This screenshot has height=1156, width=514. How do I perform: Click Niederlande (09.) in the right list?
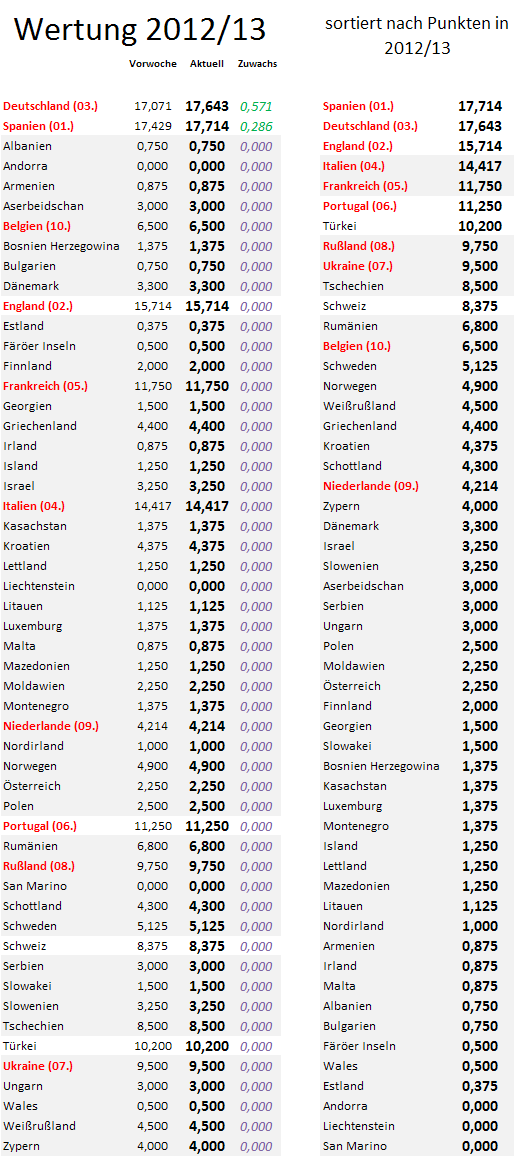tap(371, 486)
